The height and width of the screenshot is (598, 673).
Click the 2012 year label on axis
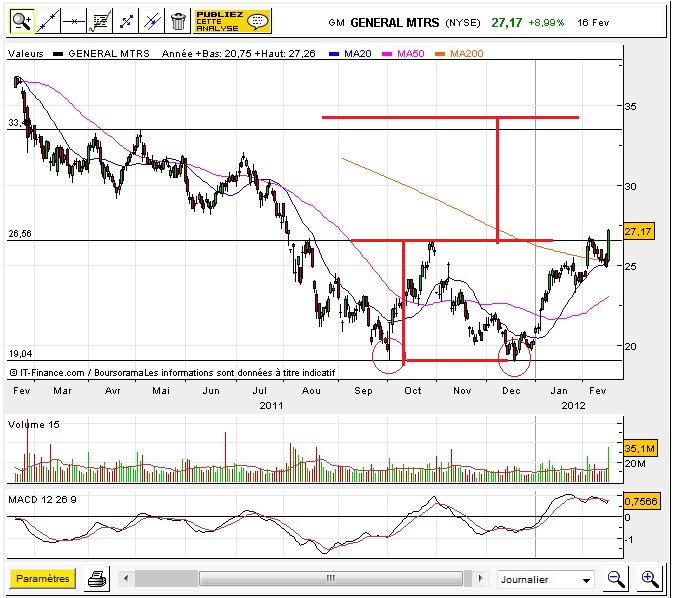pyautogui.click(x=573, y=406)
